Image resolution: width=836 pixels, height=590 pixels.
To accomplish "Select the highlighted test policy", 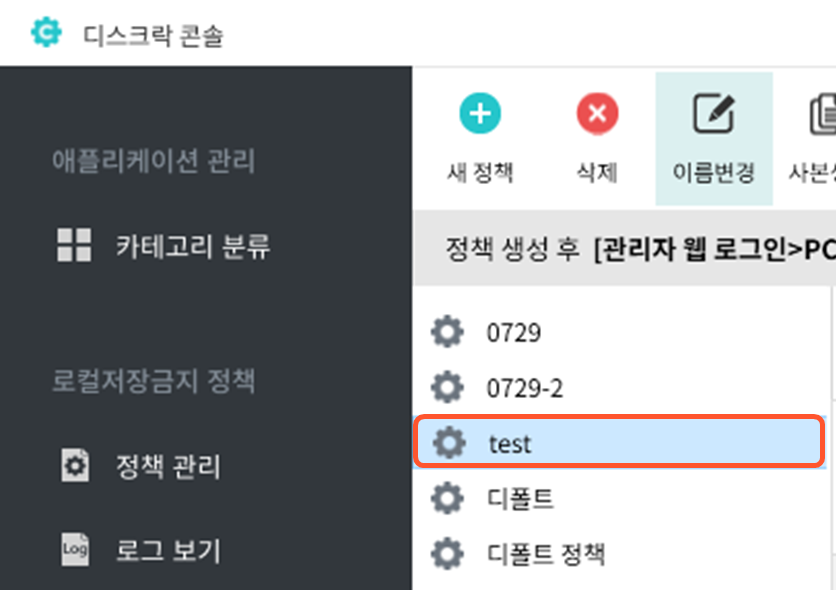I will pyautogui.click(x=620, y=442).
